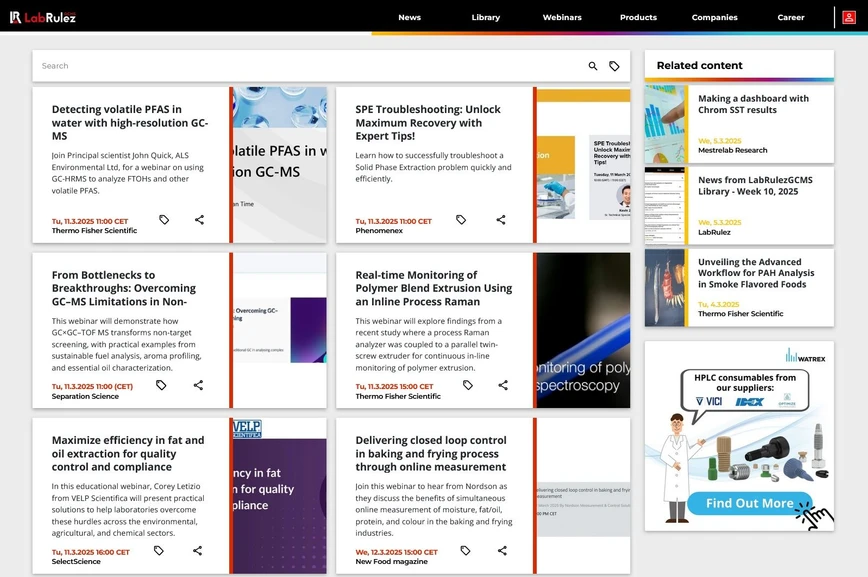
Task: Open Maximize efficiency in fat extraction title
Action: 128,453
